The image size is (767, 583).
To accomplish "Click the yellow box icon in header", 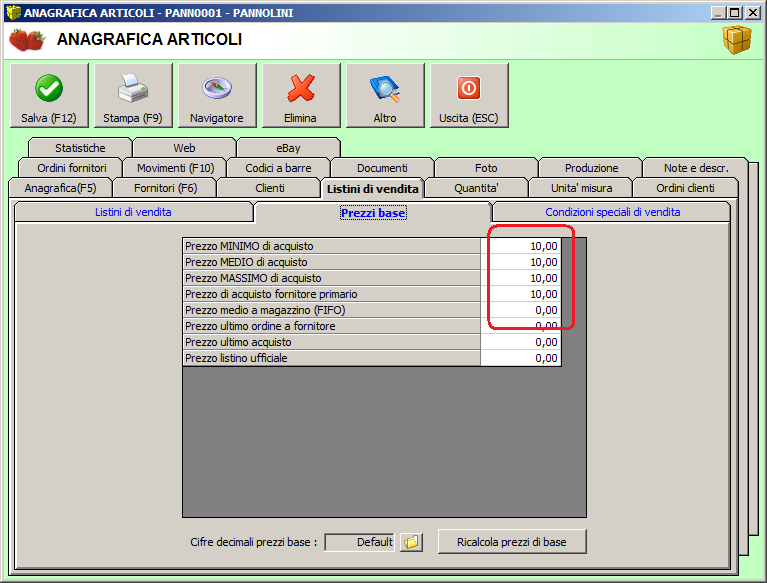I will coord(737,40).
